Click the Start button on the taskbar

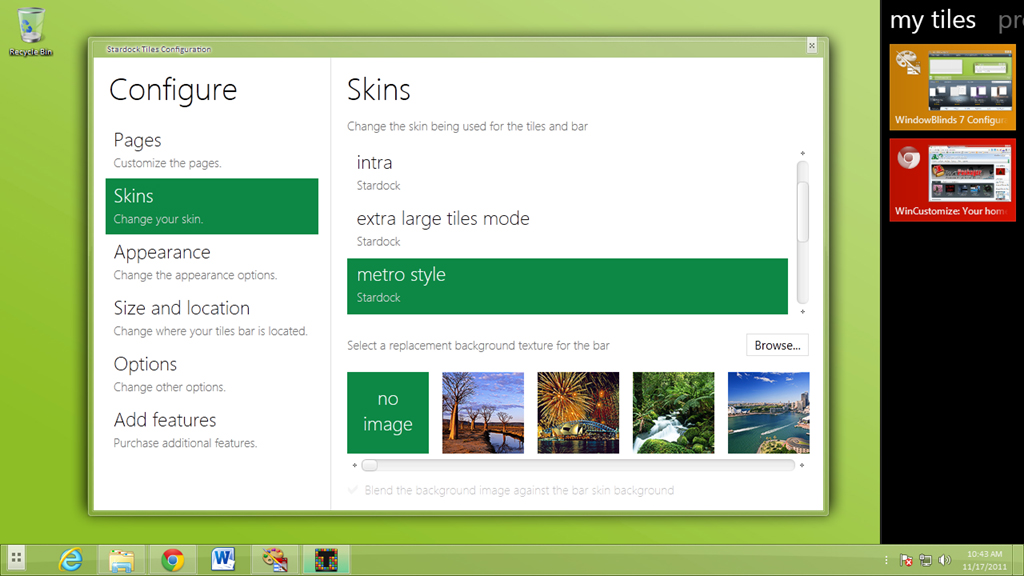pos(16,559)
